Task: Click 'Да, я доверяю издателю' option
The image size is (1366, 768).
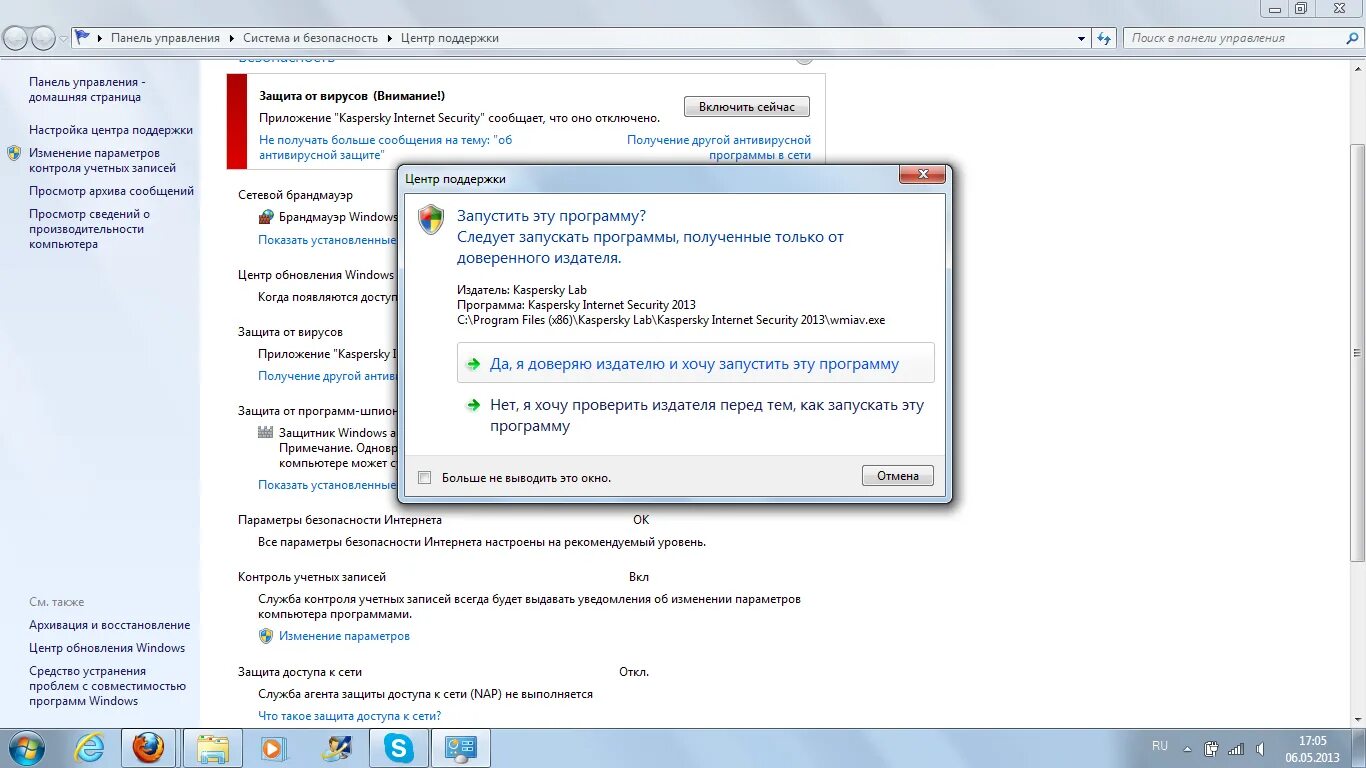Action: pos(695,363)
